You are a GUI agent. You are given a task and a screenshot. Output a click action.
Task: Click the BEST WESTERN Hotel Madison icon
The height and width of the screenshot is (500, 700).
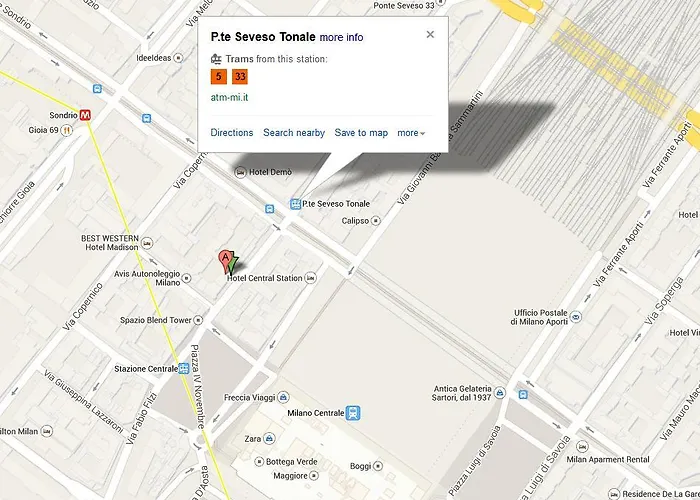click(x=147, y=243)
